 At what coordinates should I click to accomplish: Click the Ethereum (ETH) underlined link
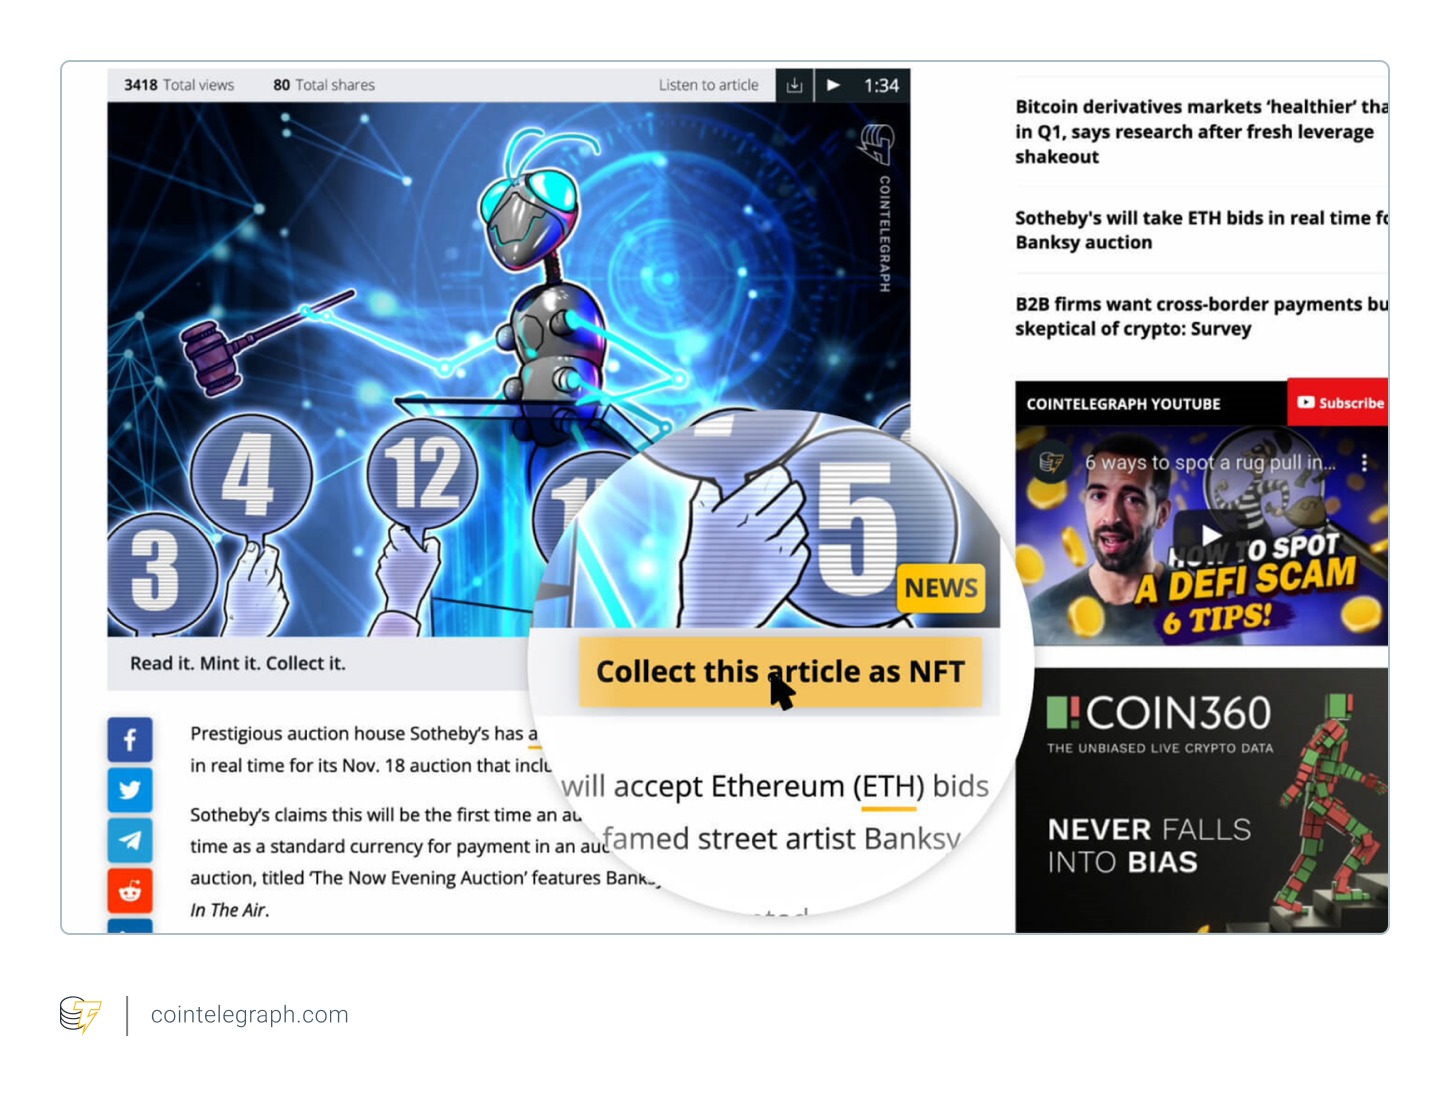coord(888,787)
